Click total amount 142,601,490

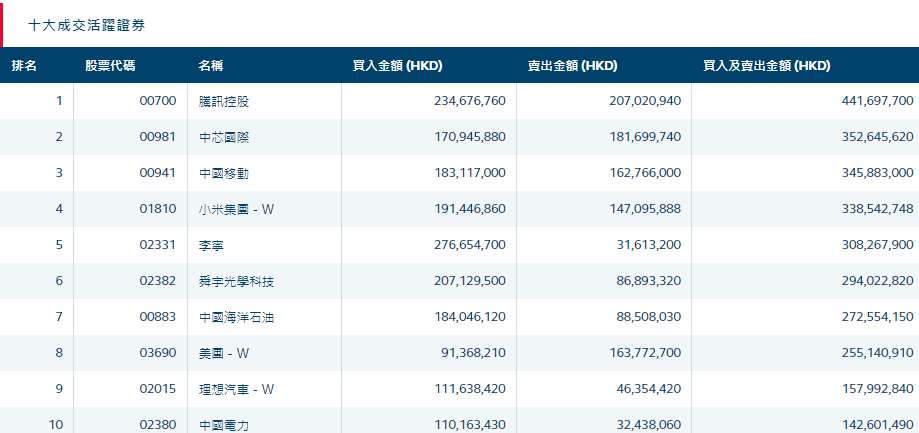[877, 424]
